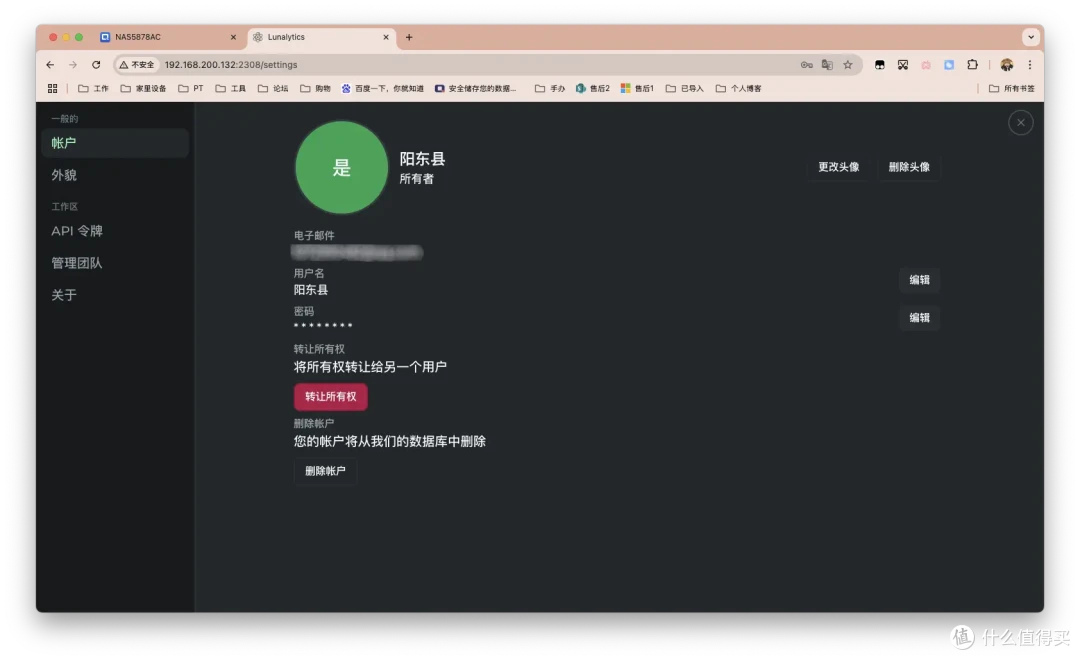Screen dimensions: 1080x660
Task: Open the Chrome profile avatar
Action: click(x=1007, y=65)
